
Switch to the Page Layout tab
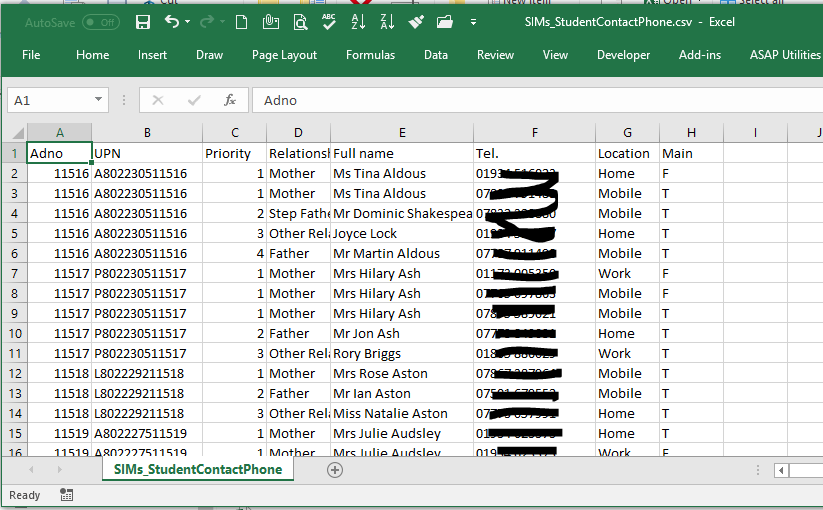[x=284, y=55]
